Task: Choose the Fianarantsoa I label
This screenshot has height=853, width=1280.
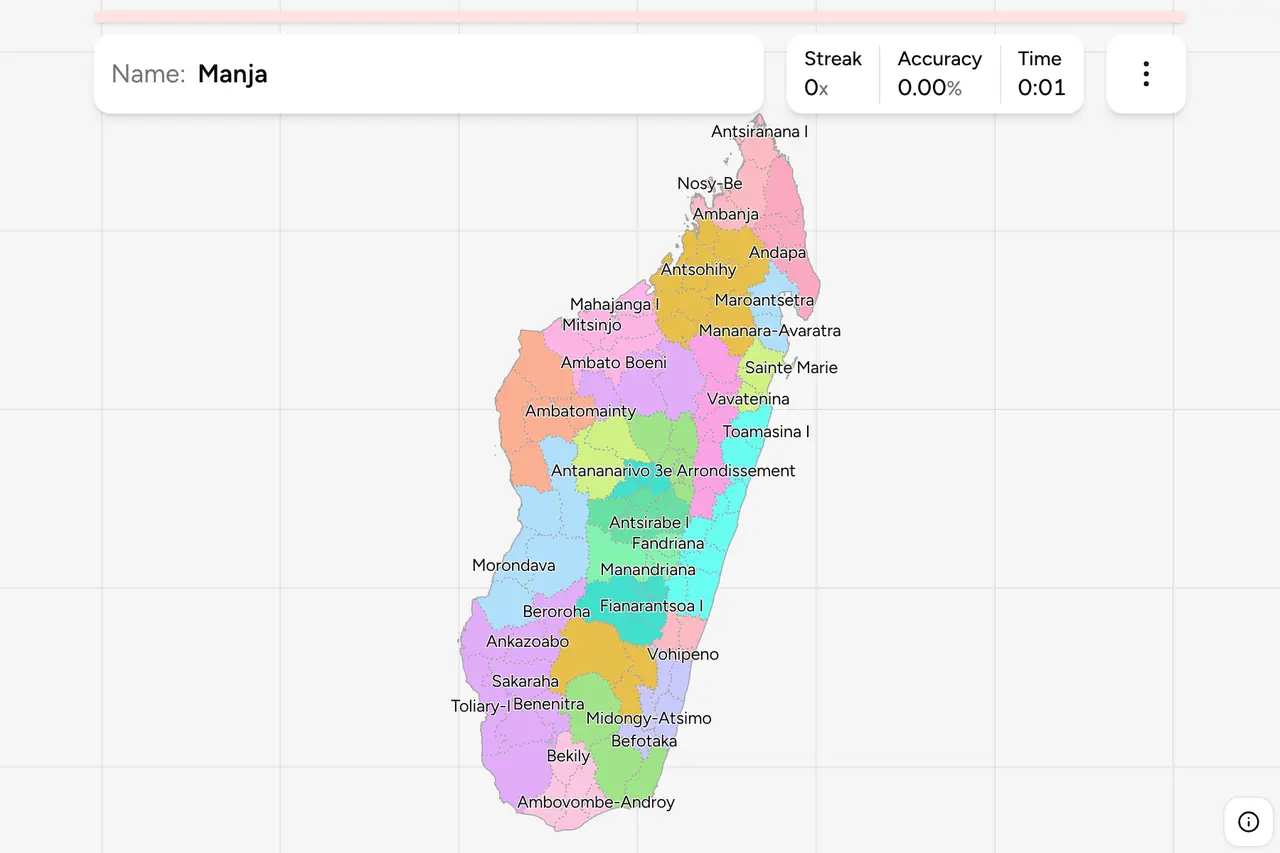Action: click(x=651, y=606)
